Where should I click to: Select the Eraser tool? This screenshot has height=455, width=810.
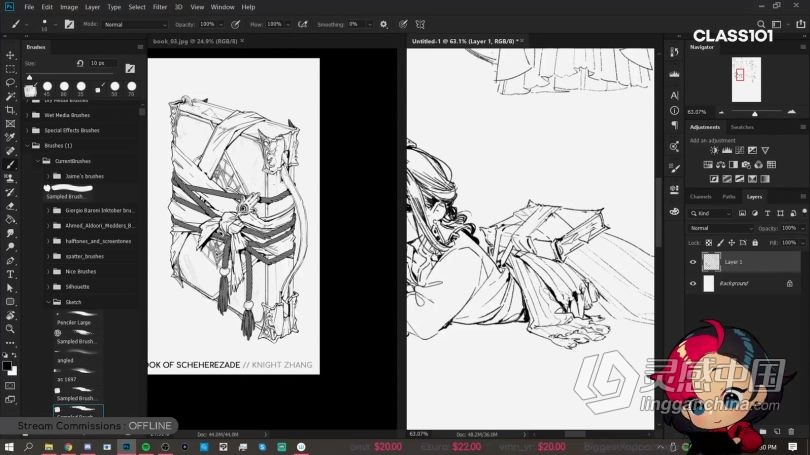(10, 206)
